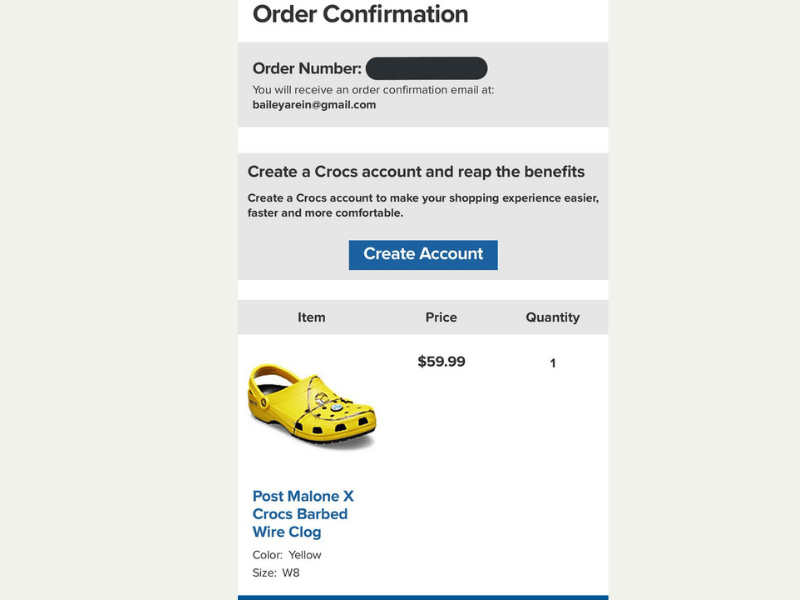Click the Item column header

(x=311, y=317)
